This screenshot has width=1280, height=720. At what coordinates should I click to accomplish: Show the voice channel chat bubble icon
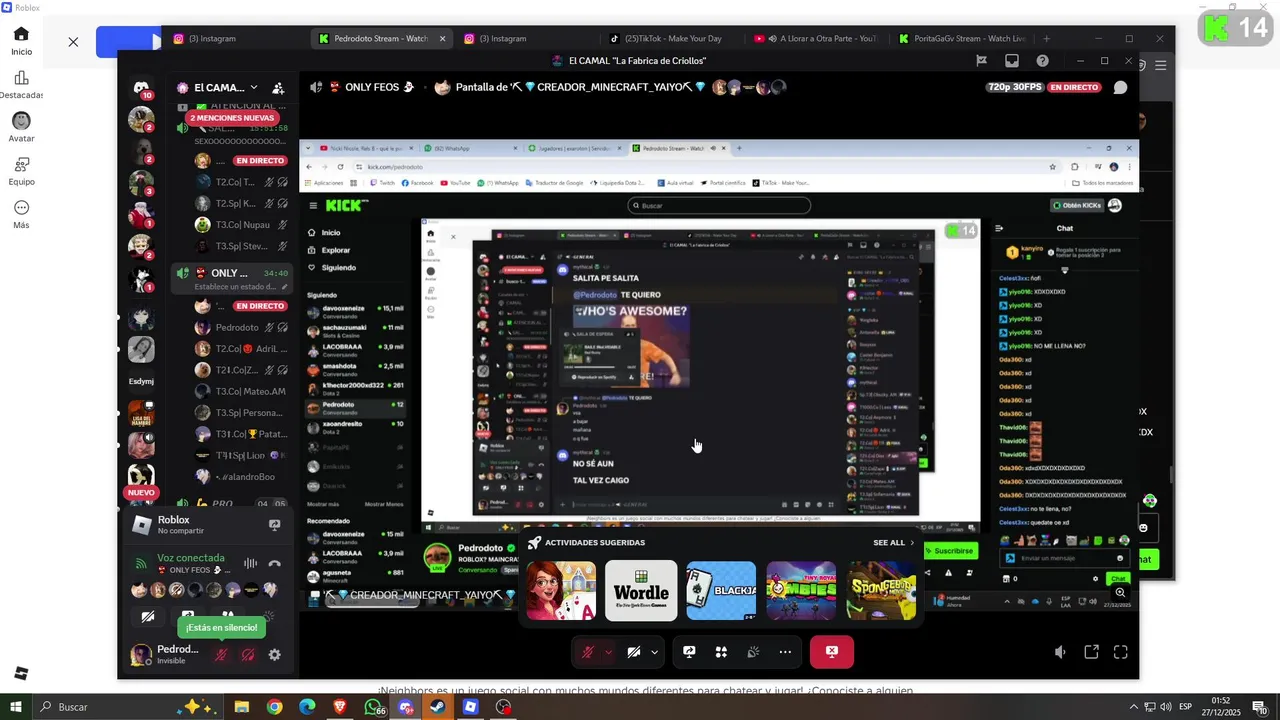click(1120, 87)
